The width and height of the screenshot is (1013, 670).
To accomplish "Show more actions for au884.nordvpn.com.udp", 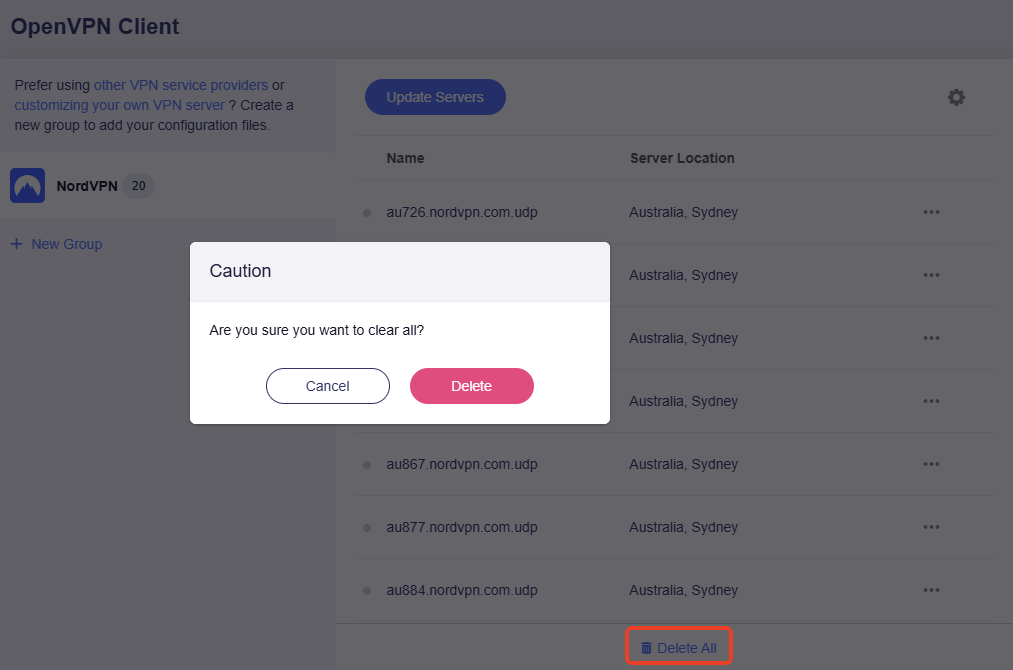I will [x=931, y=590].
